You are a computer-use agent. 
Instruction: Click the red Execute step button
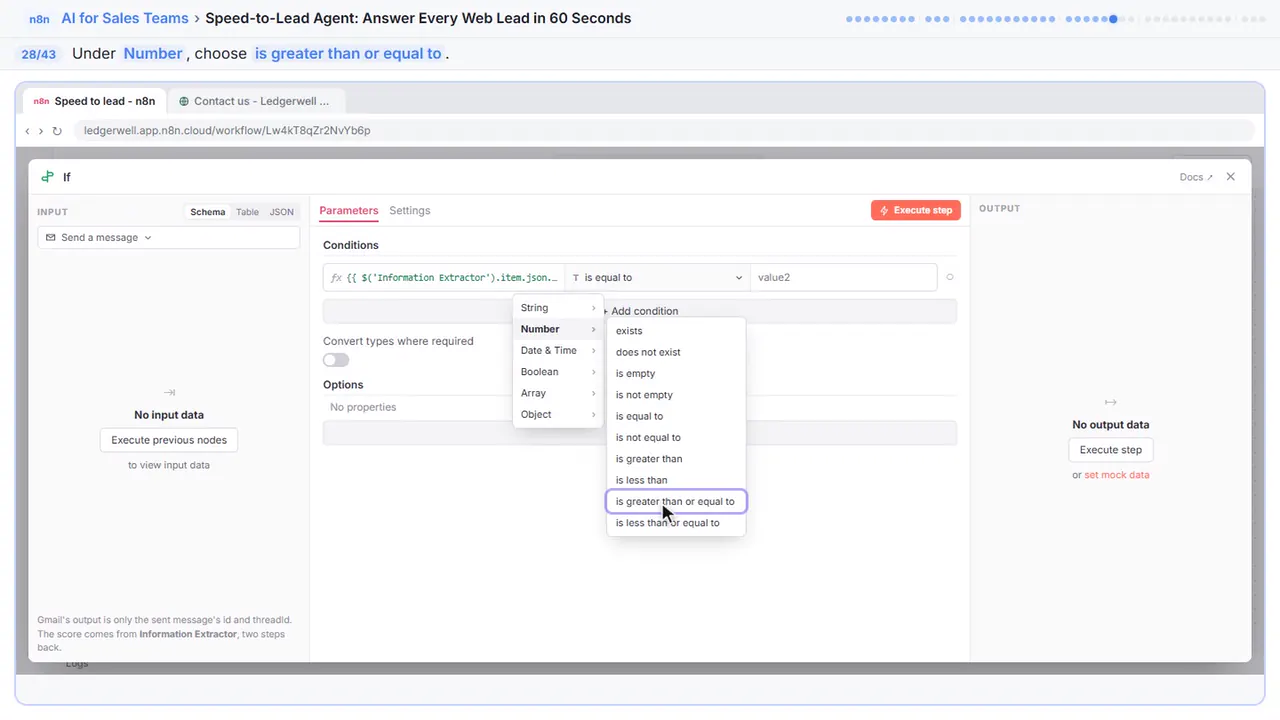tap(916, 210)
